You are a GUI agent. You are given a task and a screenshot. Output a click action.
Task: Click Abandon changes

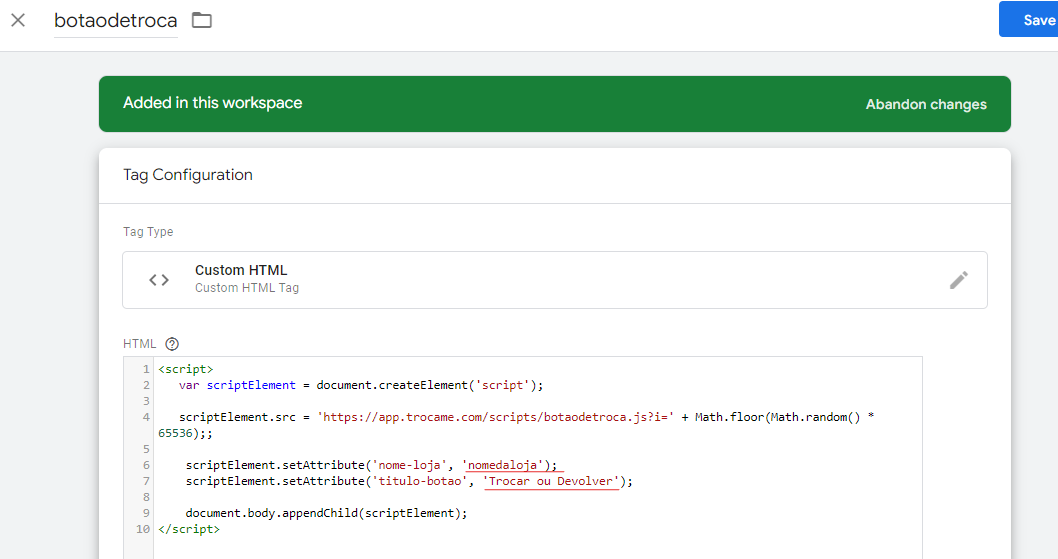926,105
